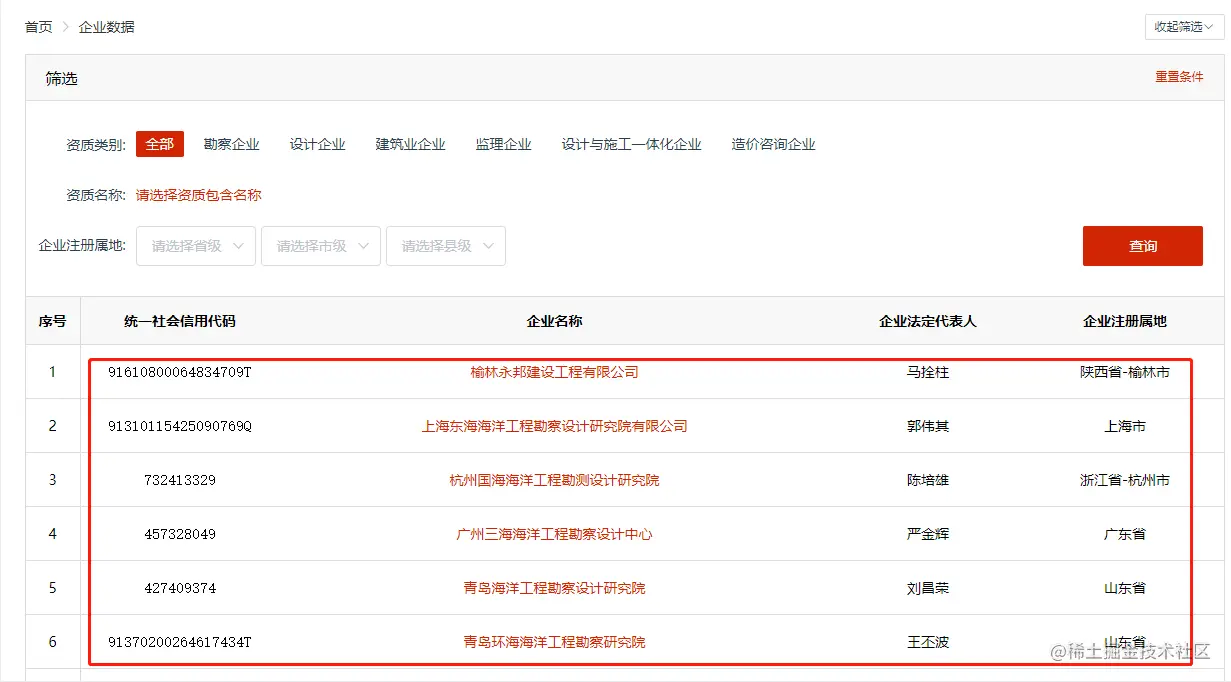The height and width of the screenshot is (682, 1231).
Task: Open 榆林永邦建设工程有限公司 company link
Action: tap(555, 372)
